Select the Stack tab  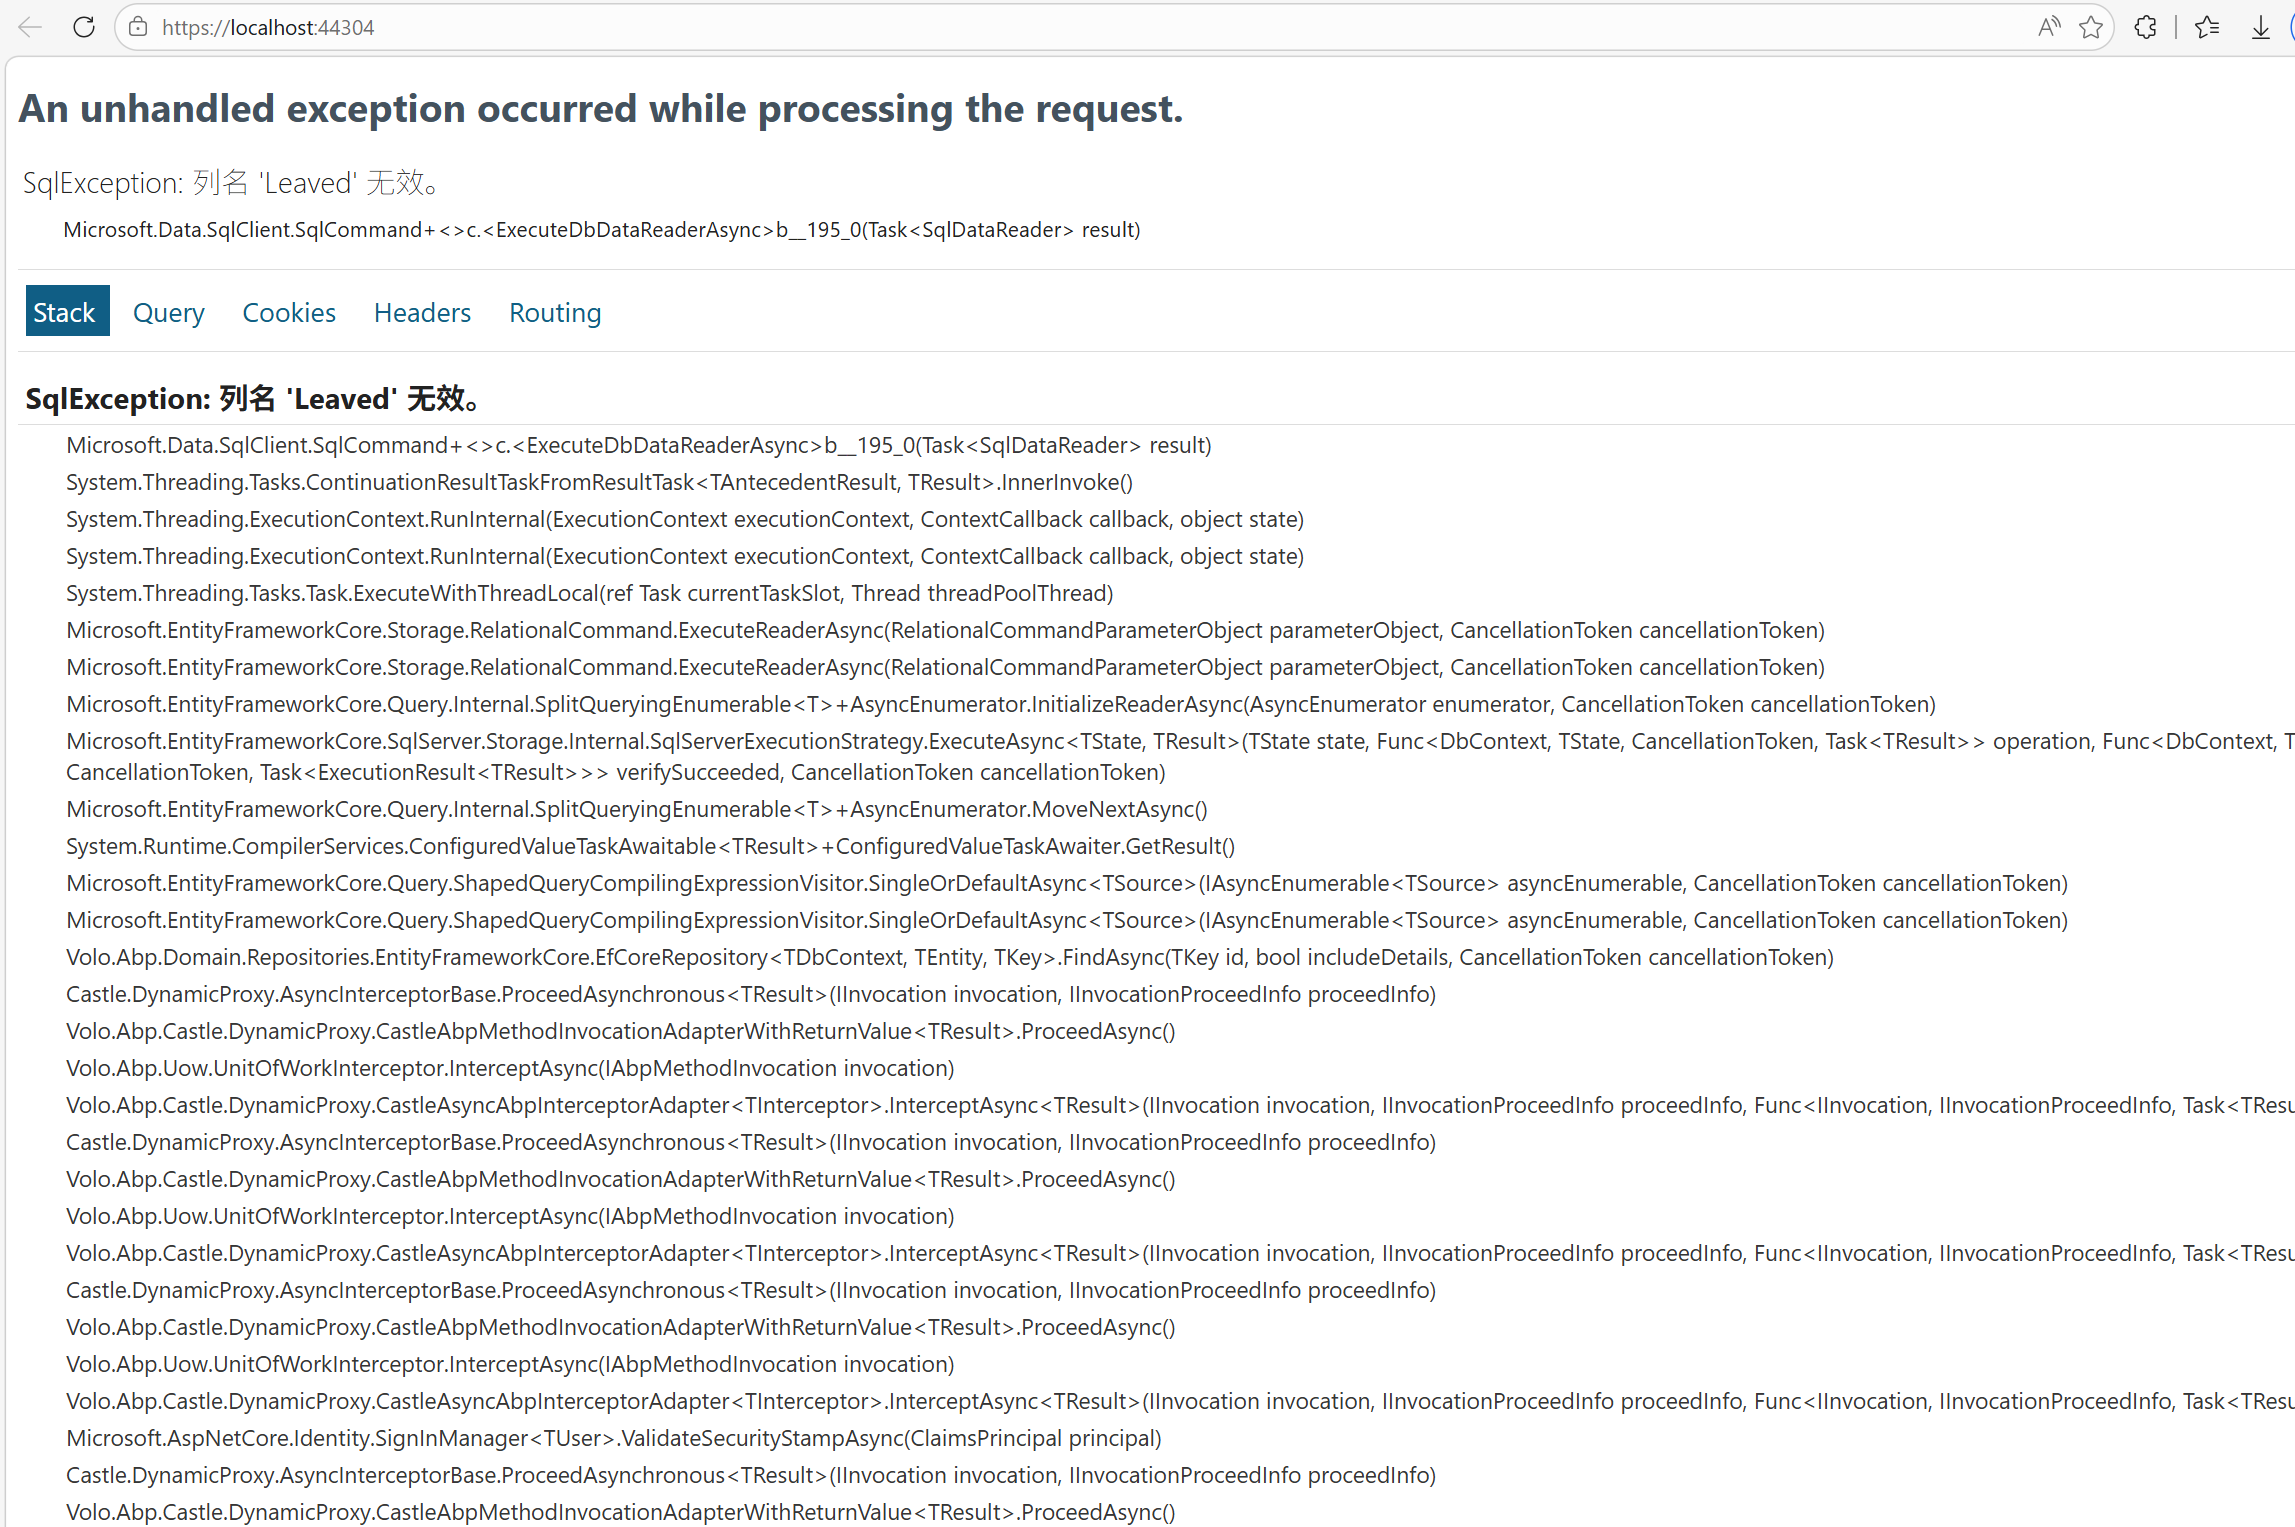[65, 312]
